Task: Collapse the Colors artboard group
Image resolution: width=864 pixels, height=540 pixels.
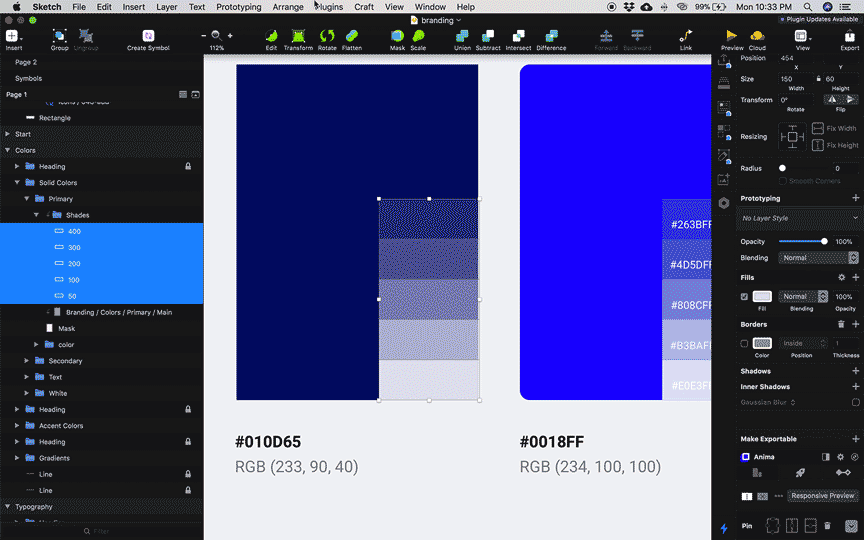Action: point(8,150)
